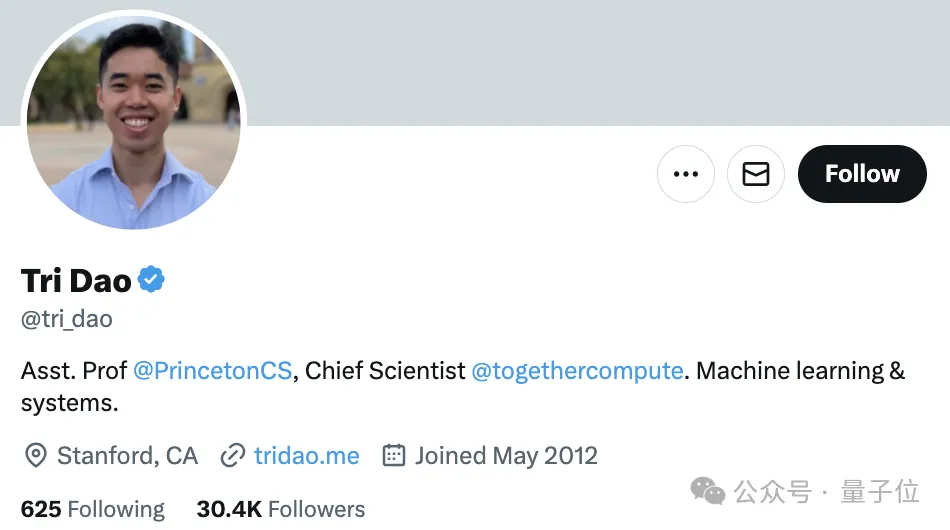Click the blue verified badge

click(151, 280)
